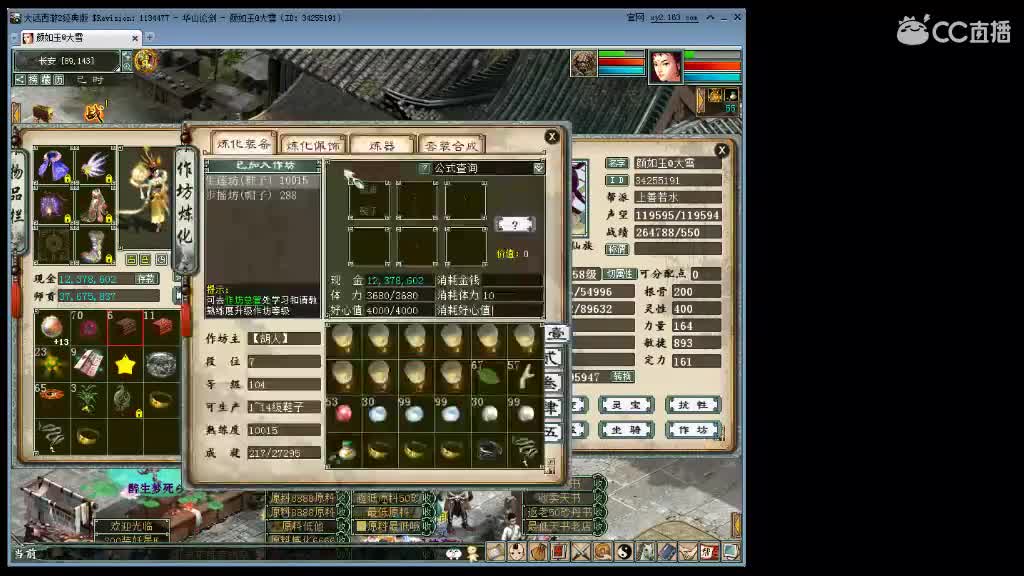Click the 欢迎光临 stall sign
Image resolution: width=1024 pixels, height=576 pixels.
[x=131, y=526]
